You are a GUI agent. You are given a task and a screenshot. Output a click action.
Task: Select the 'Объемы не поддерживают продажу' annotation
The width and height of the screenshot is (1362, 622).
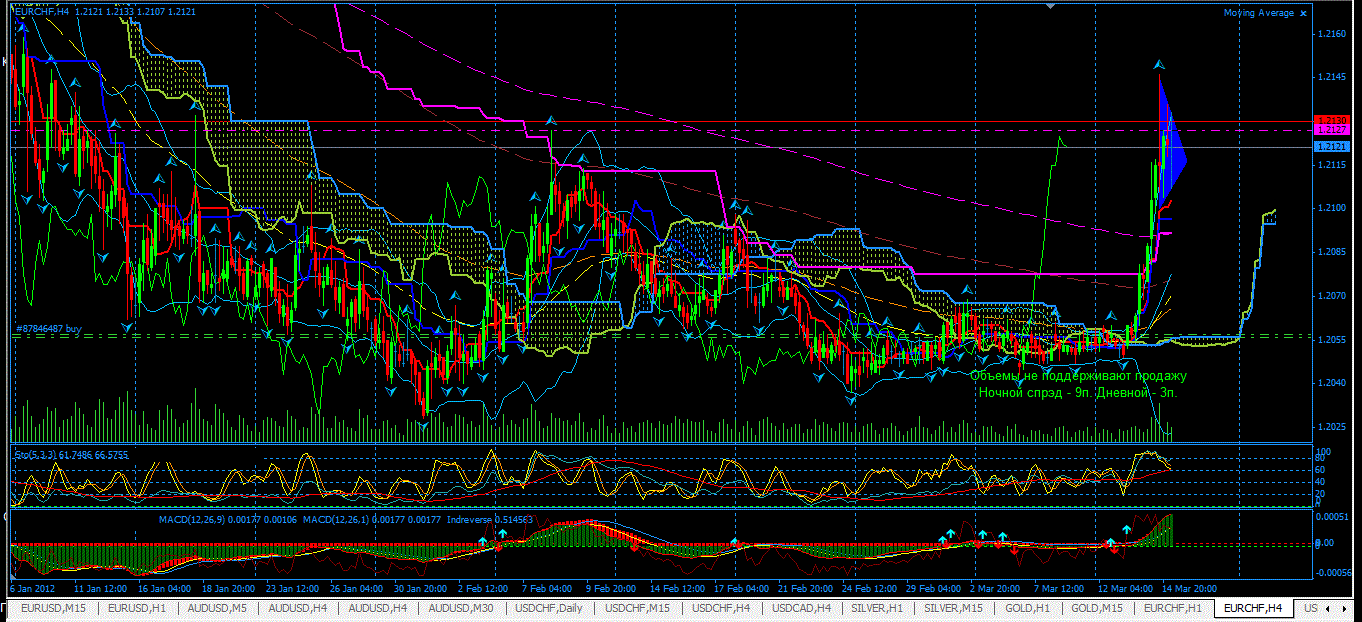coord(1078,376)
